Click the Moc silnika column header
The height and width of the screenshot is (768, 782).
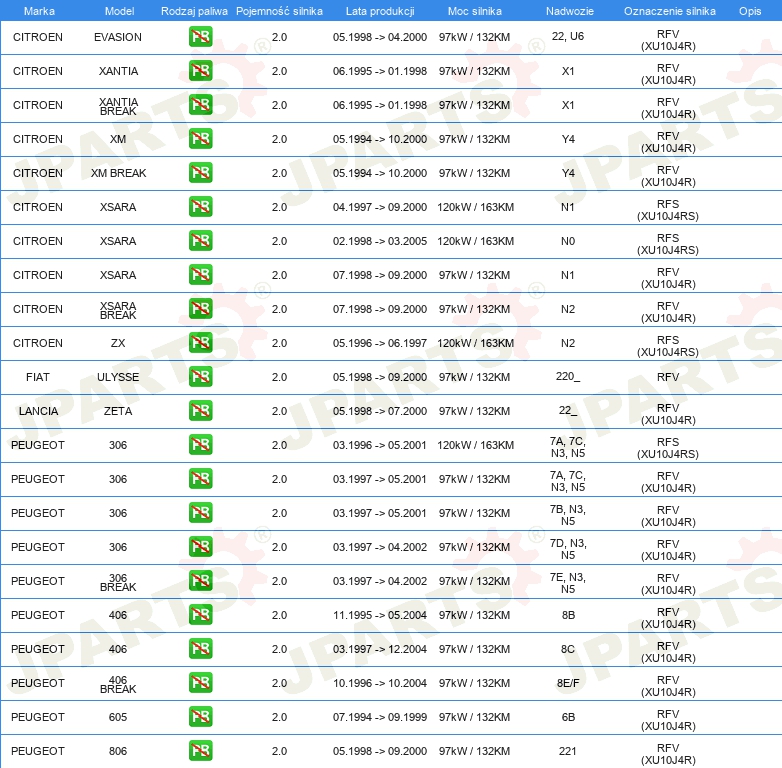475,11
